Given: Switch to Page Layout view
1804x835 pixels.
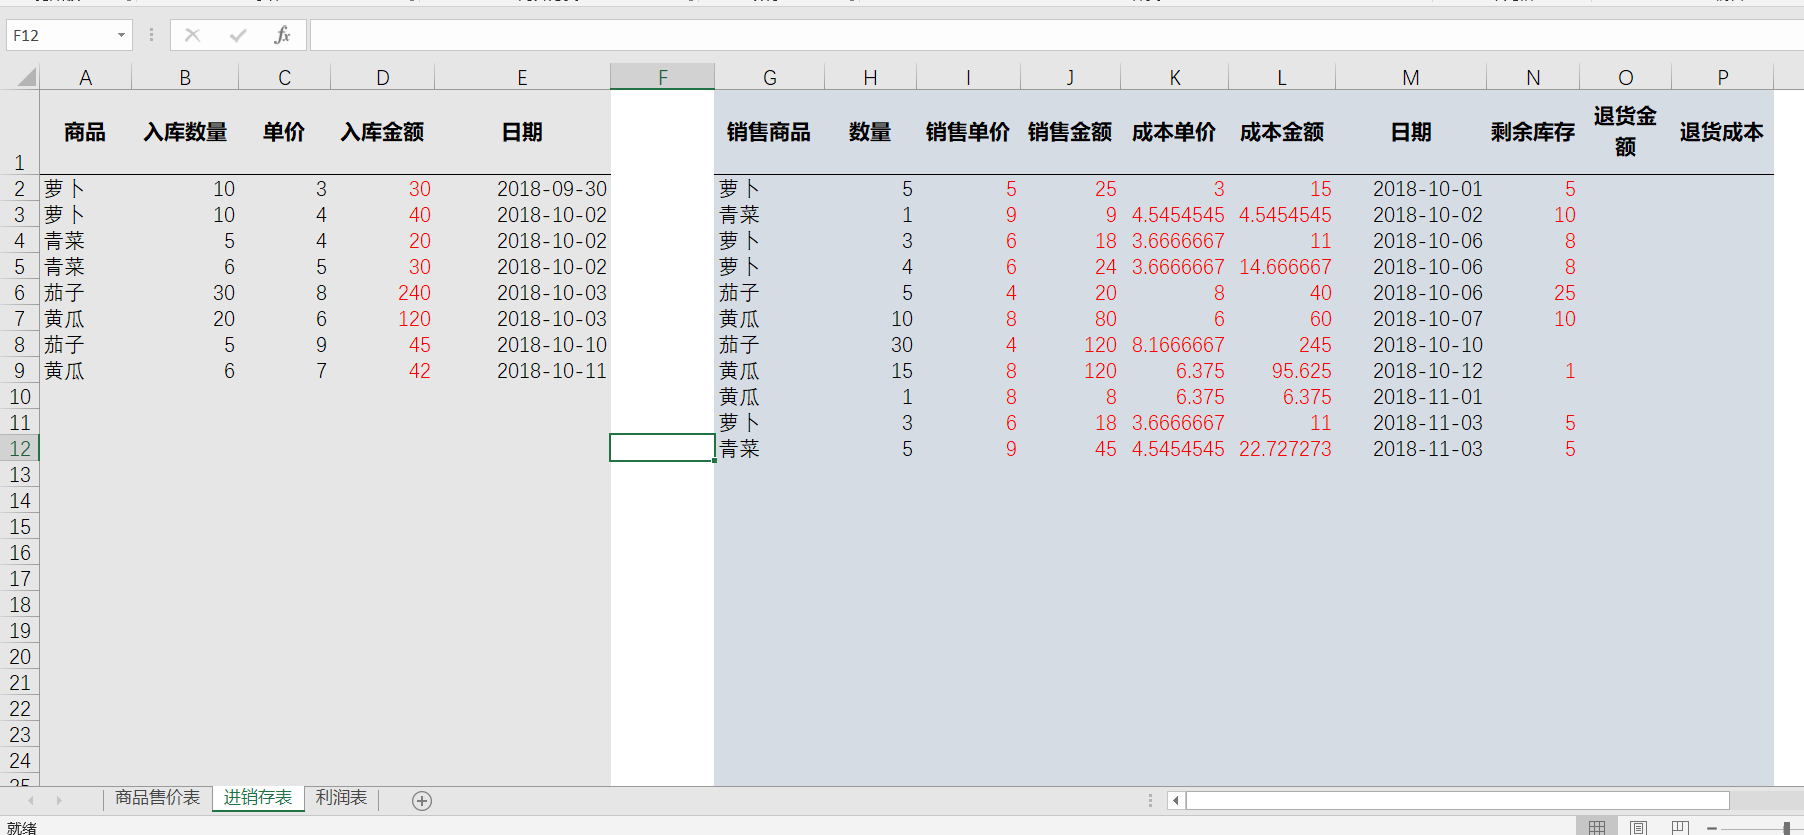Looking at the screenshot, I should [x=1638, y=827].
